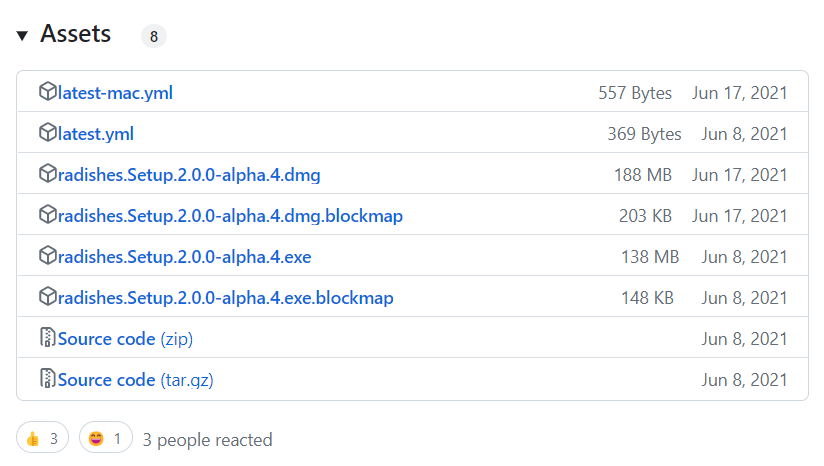Download radishes.Setup.2.0.0-alpha.4.dmg installer

(x=189, y=175)
